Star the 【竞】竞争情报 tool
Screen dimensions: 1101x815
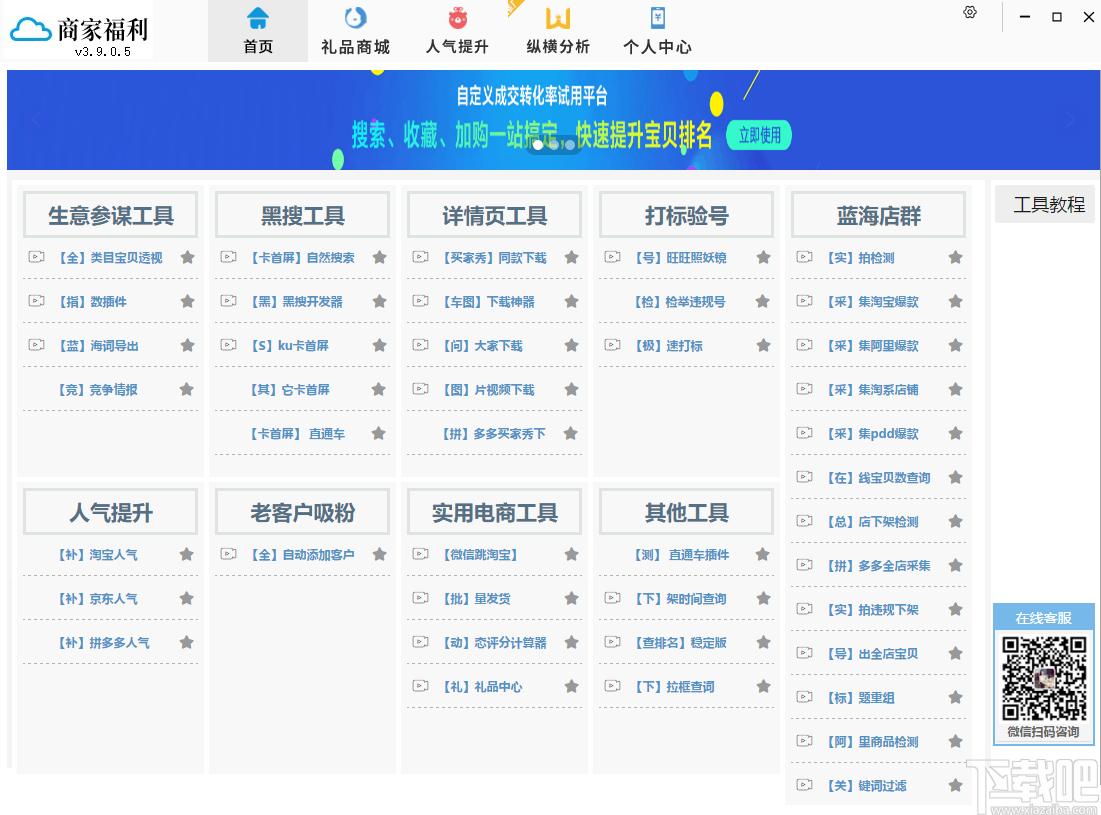187,390
